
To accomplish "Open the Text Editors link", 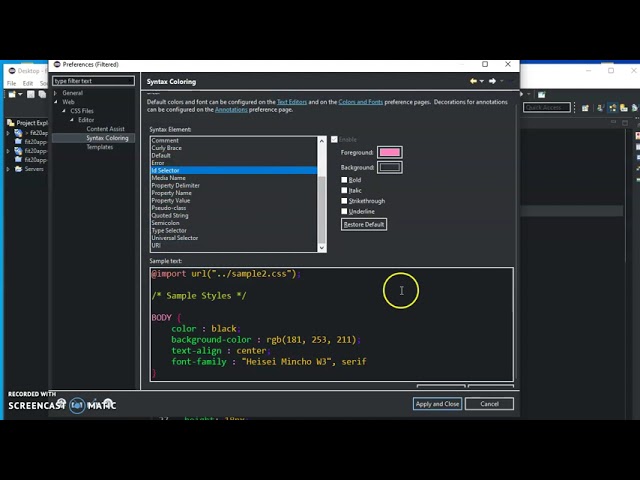I will click(x=292, y=102).
